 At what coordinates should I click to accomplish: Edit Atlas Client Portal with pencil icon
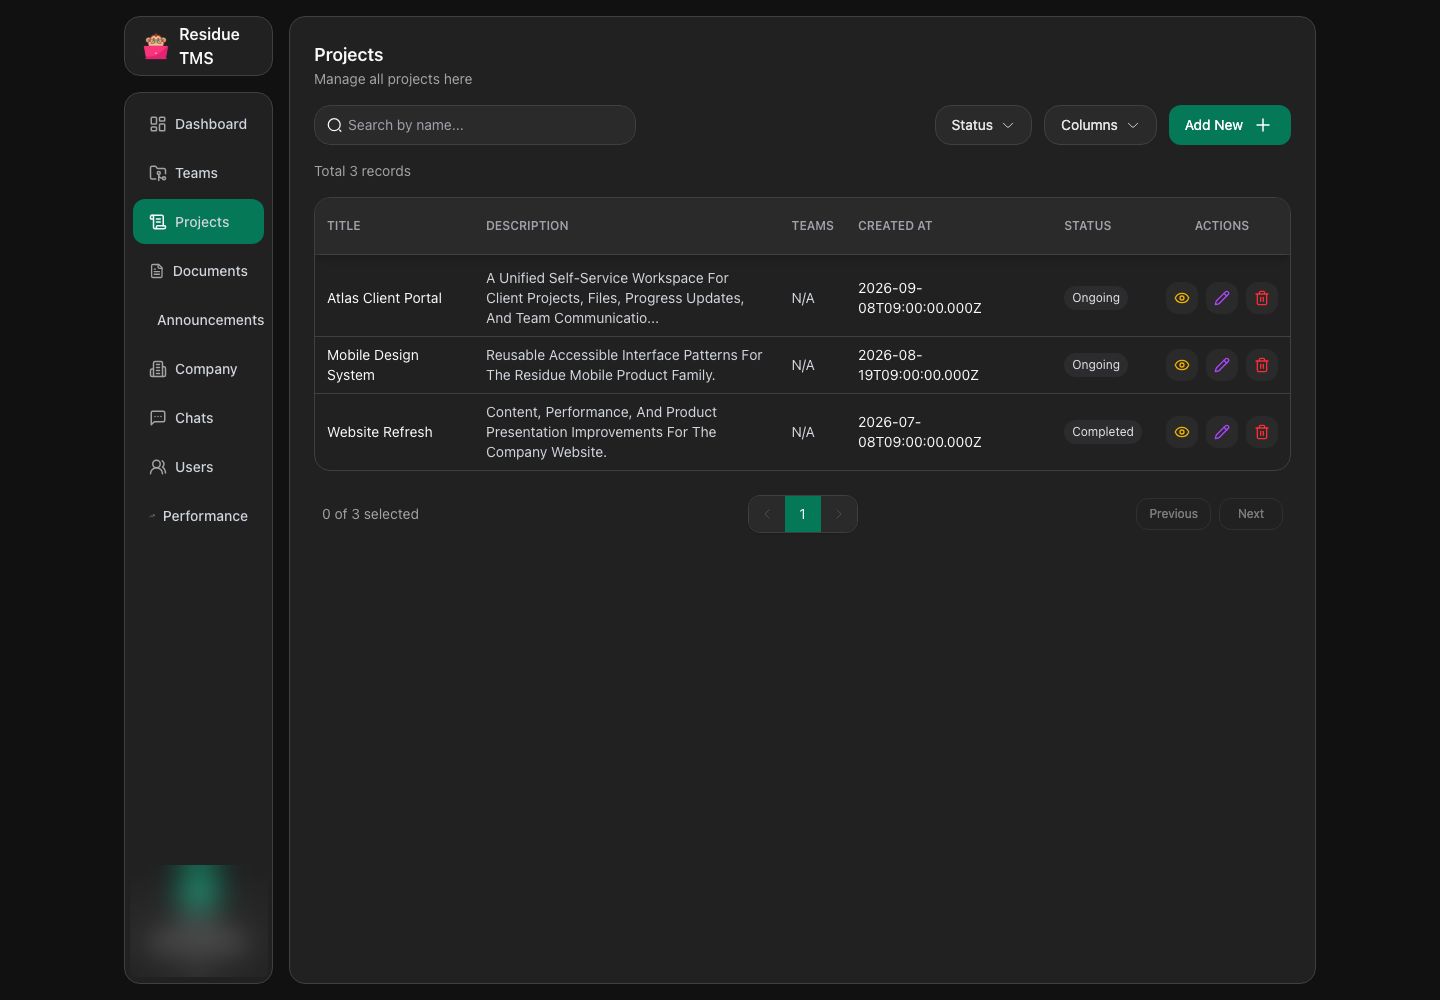pyautogui.click(x=1222, y=298)
